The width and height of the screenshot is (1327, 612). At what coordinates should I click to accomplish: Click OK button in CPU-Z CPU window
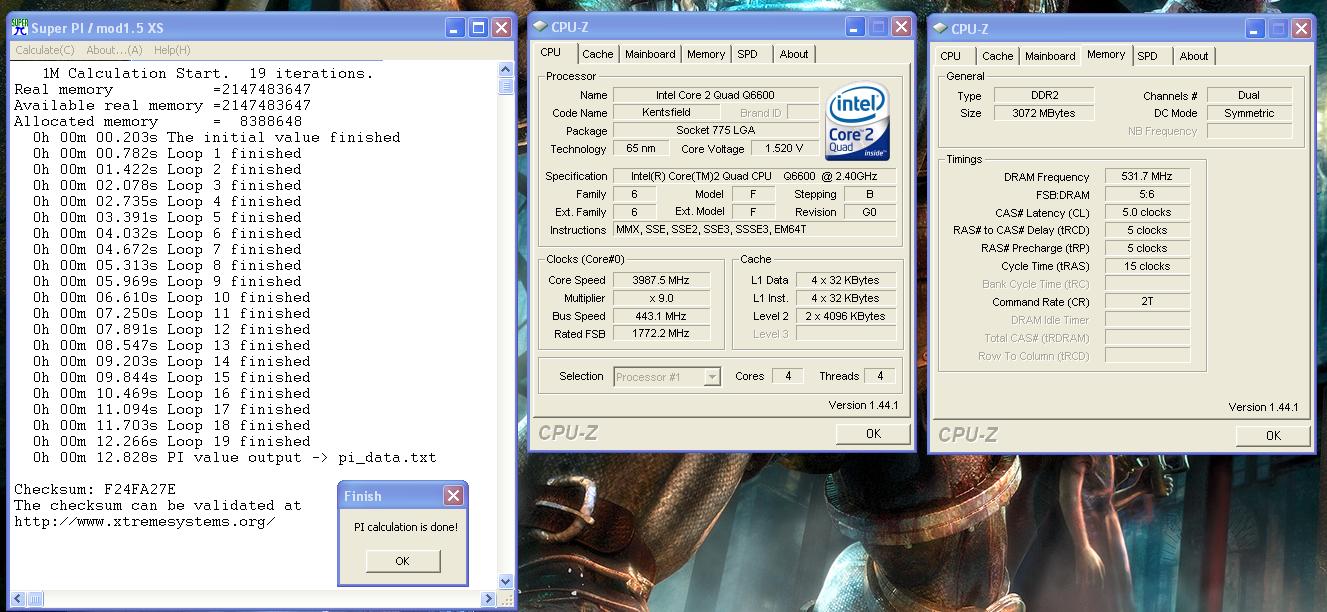coord(873,433)
